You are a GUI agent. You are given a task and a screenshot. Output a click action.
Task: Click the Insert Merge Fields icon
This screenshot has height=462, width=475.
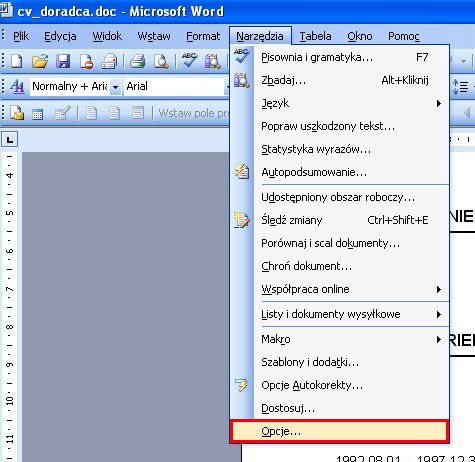(137, 113)
